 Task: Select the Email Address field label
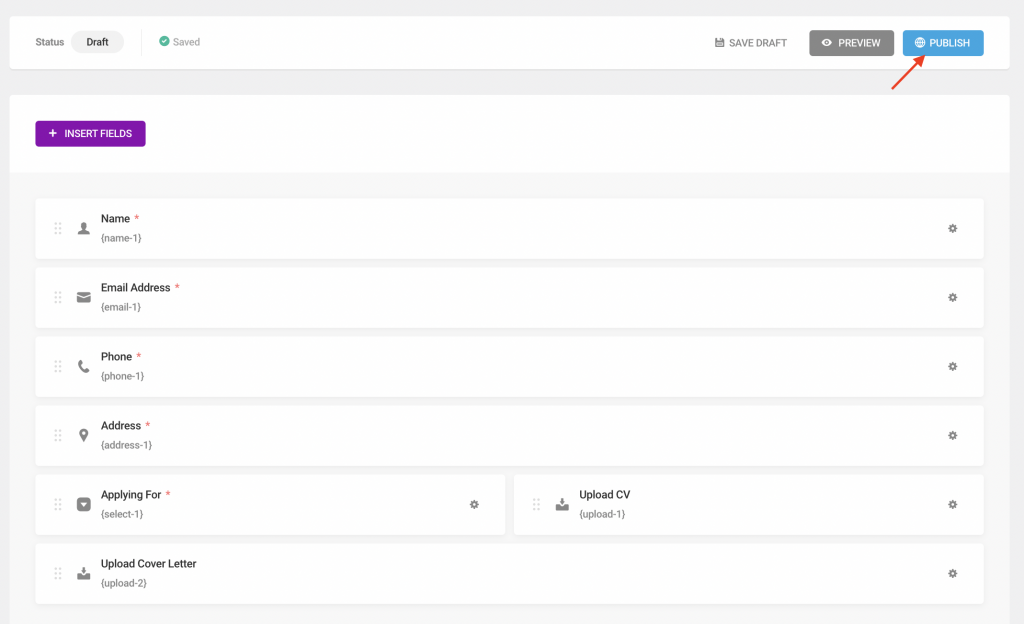click(136, 288)
